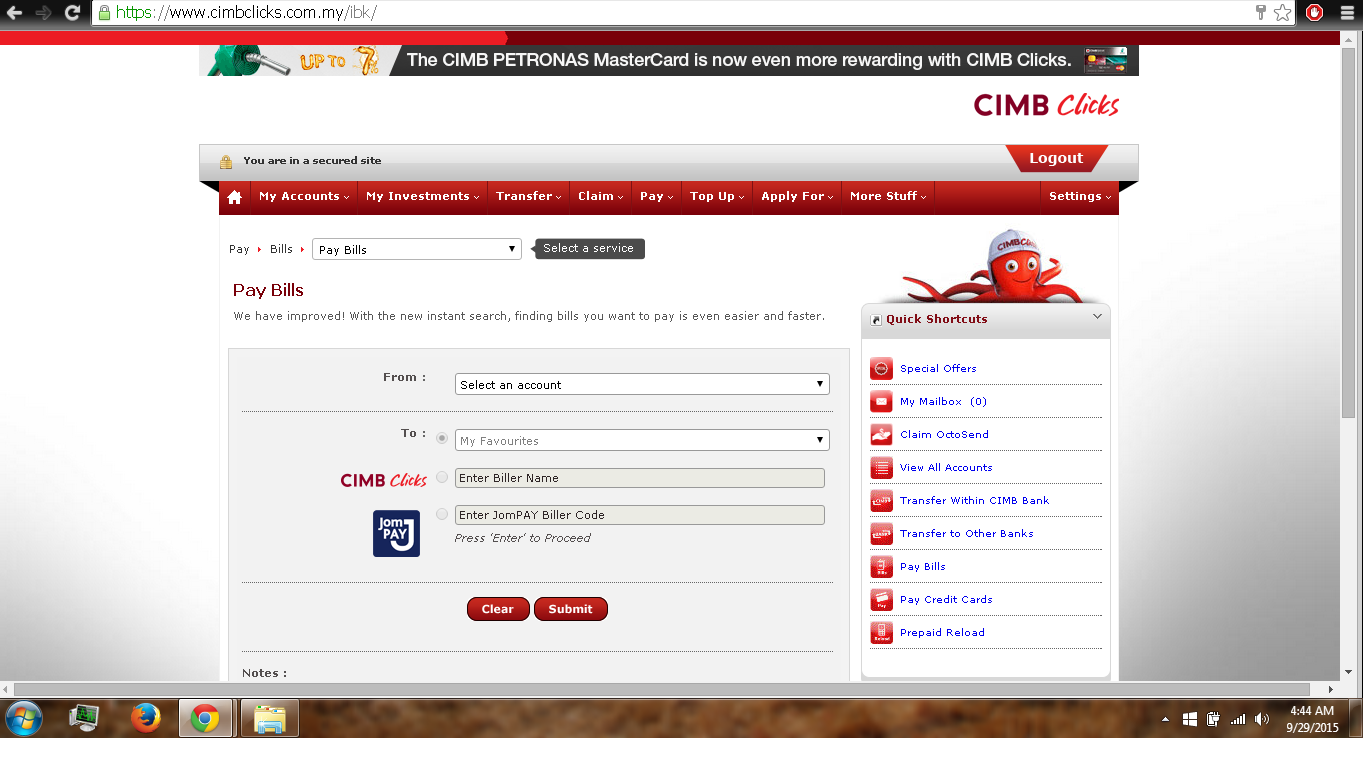
Task: Click the Submit button
Action: coord(571,609)
